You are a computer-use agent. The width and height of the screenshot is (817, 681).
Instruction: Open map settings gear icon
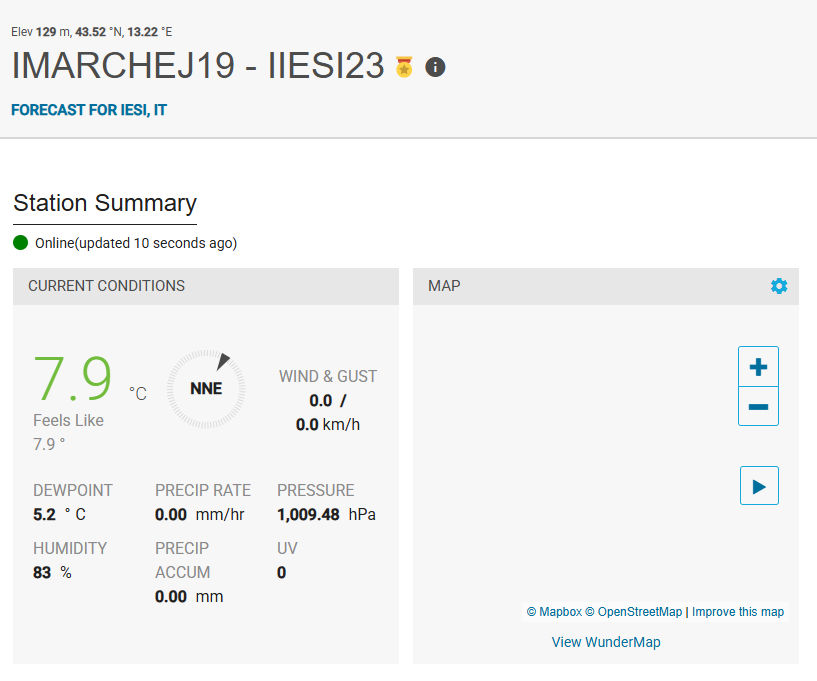point(779,286)
